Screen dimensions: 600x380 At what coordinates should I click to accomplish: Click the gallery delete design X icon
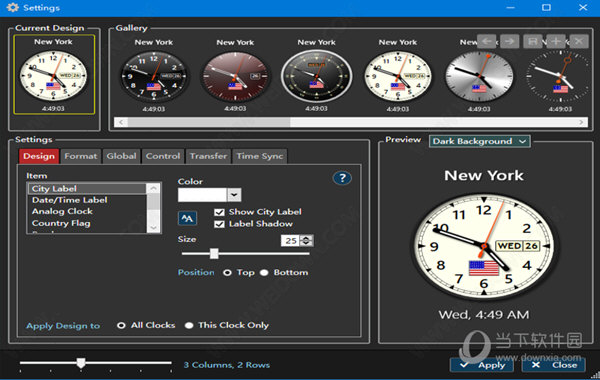click(579, 41)
